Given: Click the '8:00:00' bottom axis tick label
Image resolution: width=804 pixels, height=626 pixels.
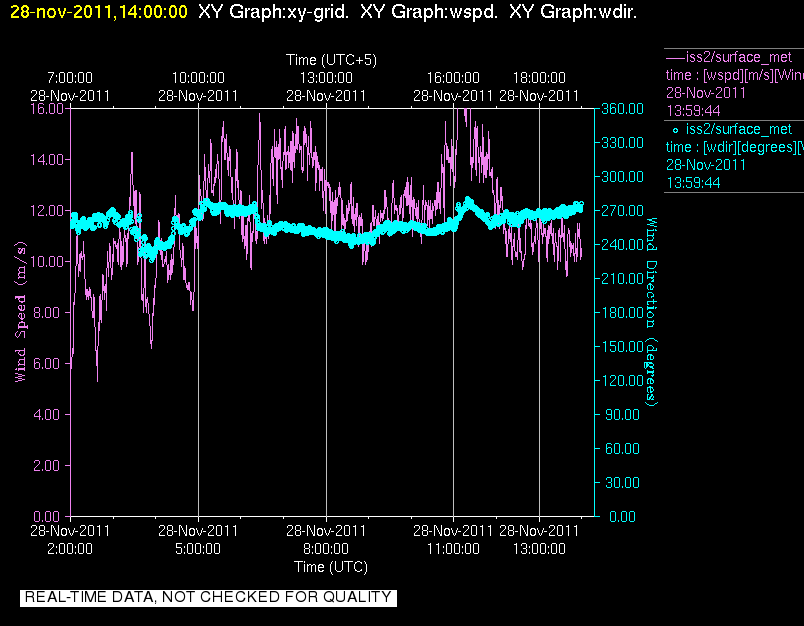Looking at the screenshot, I should tap(326, 549).
